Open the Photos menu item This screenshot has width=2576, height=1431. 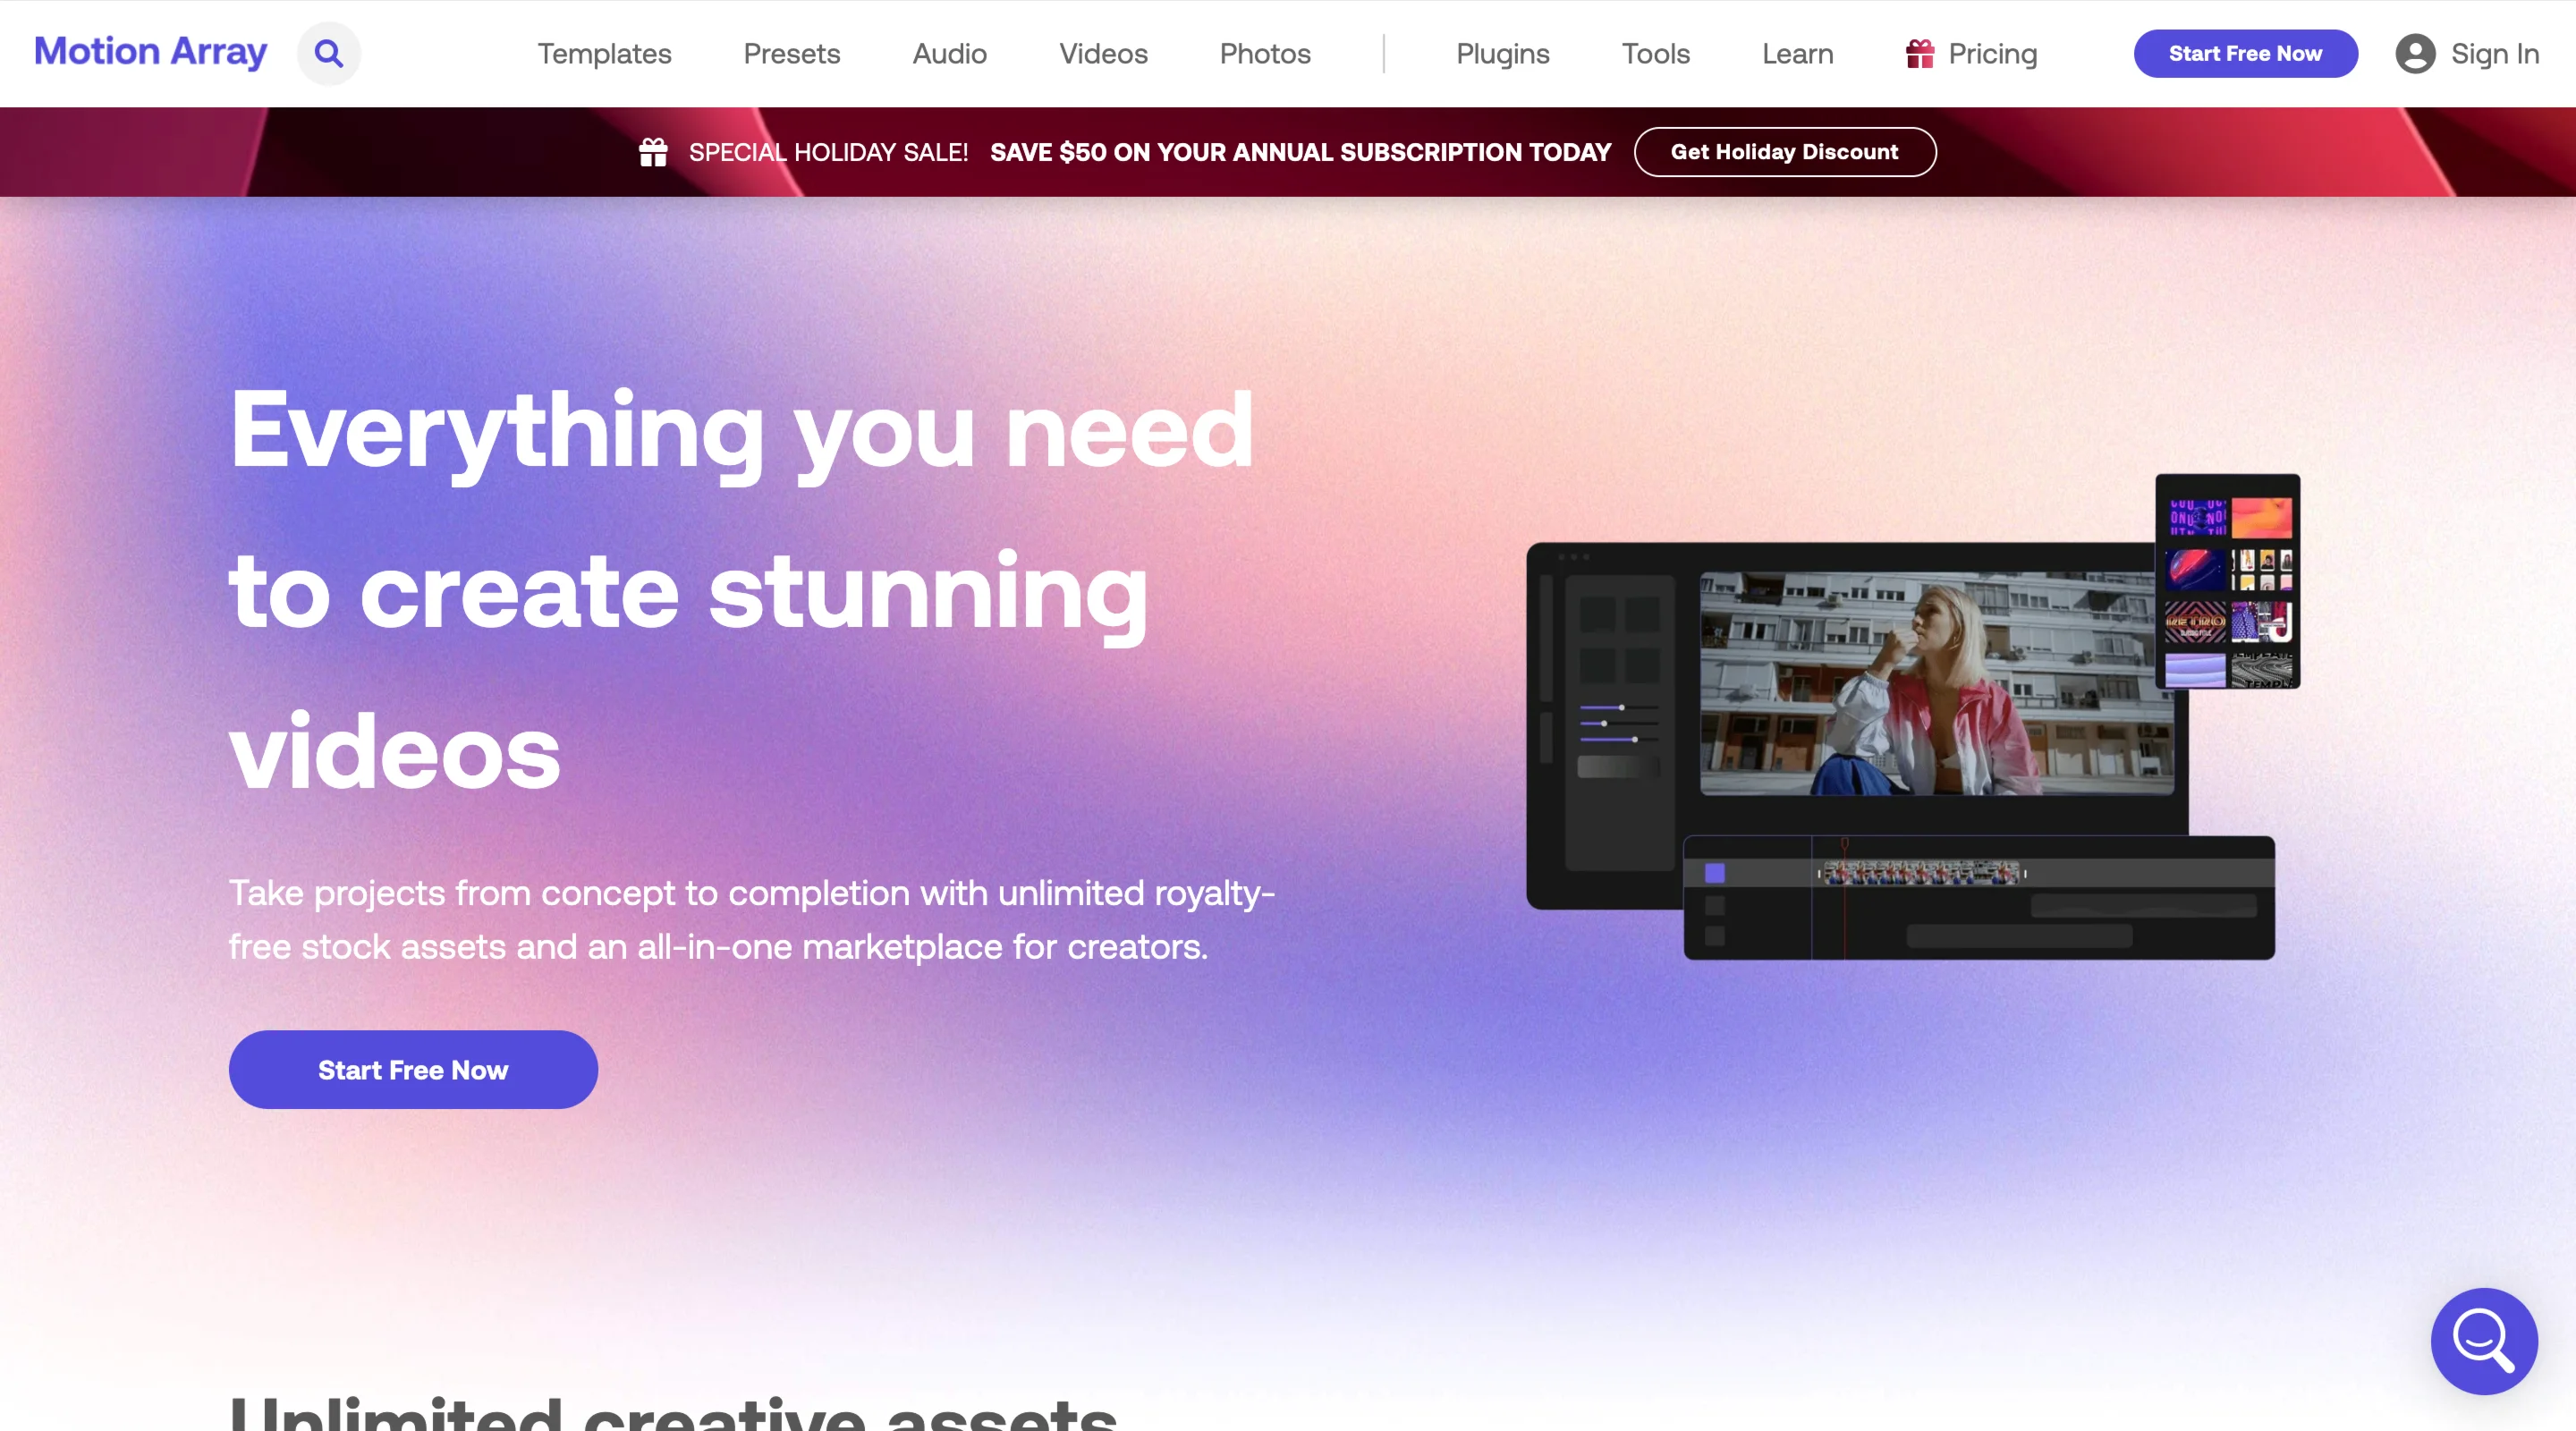click(1264, 53)
